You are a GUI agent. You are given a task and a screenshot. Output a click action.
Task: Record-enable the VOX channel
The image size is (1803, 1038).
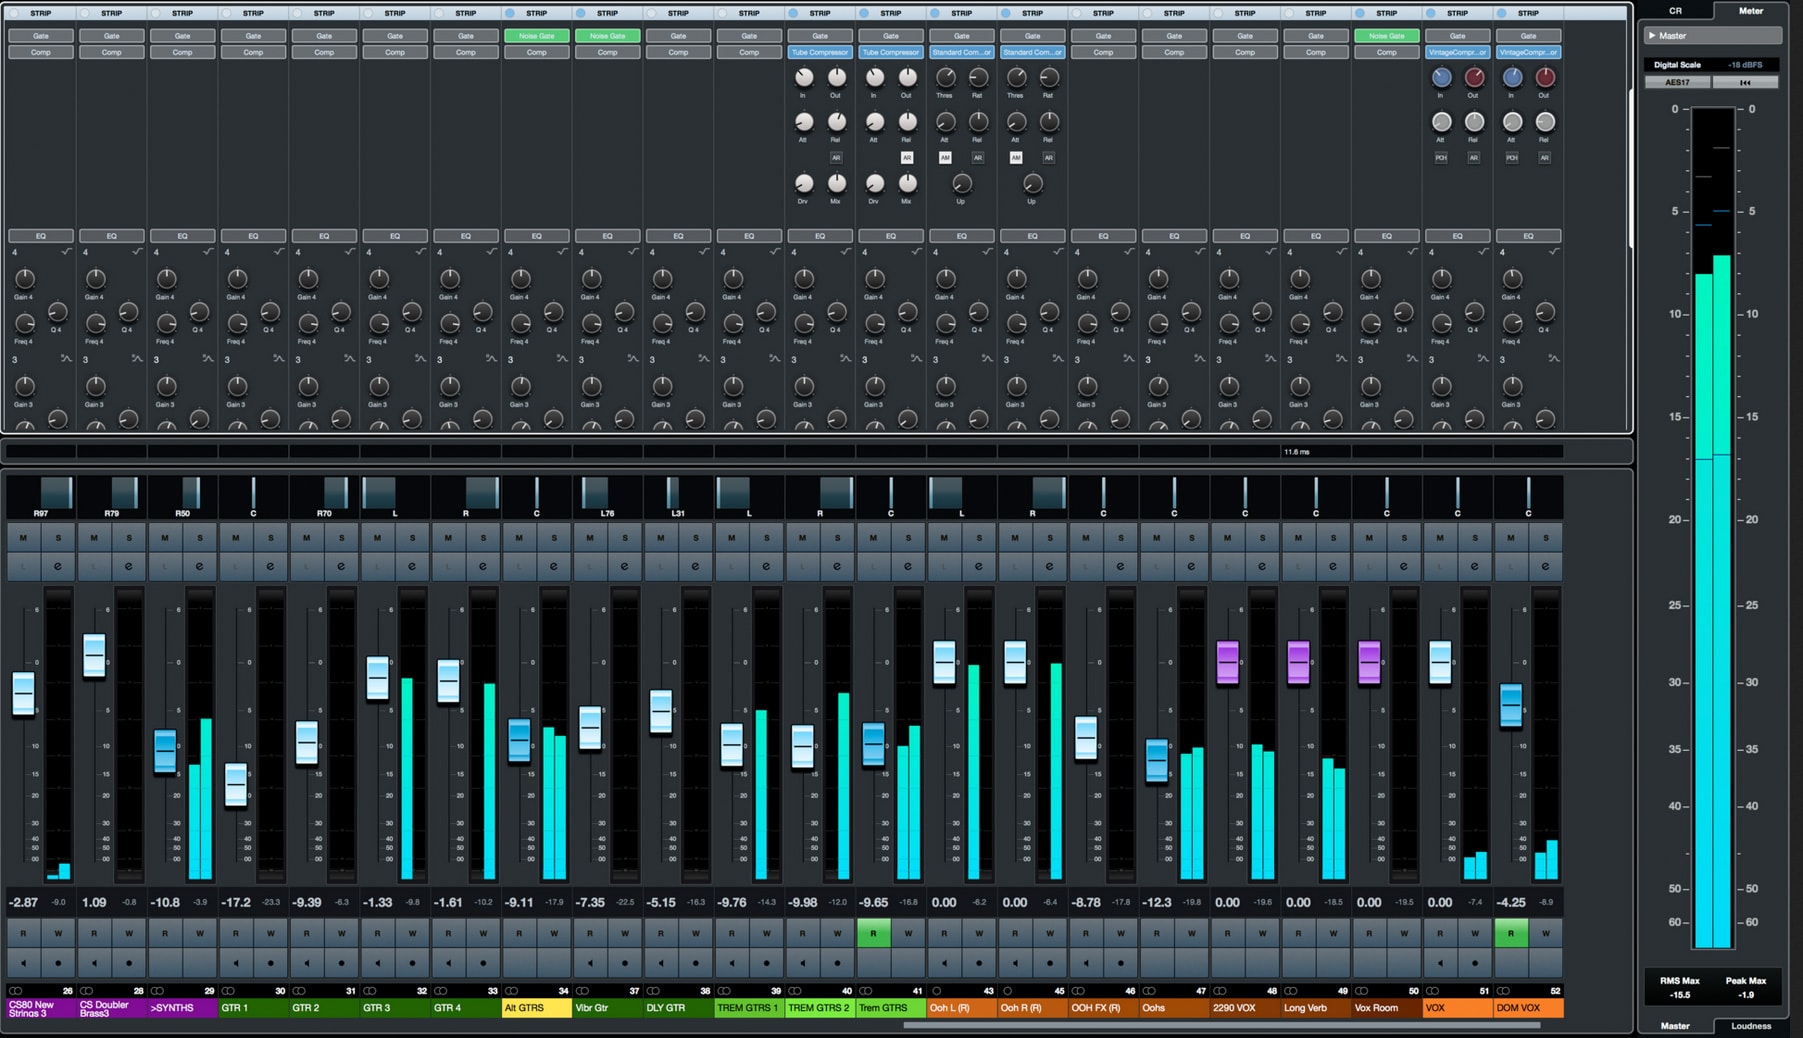pos(1475,963)
